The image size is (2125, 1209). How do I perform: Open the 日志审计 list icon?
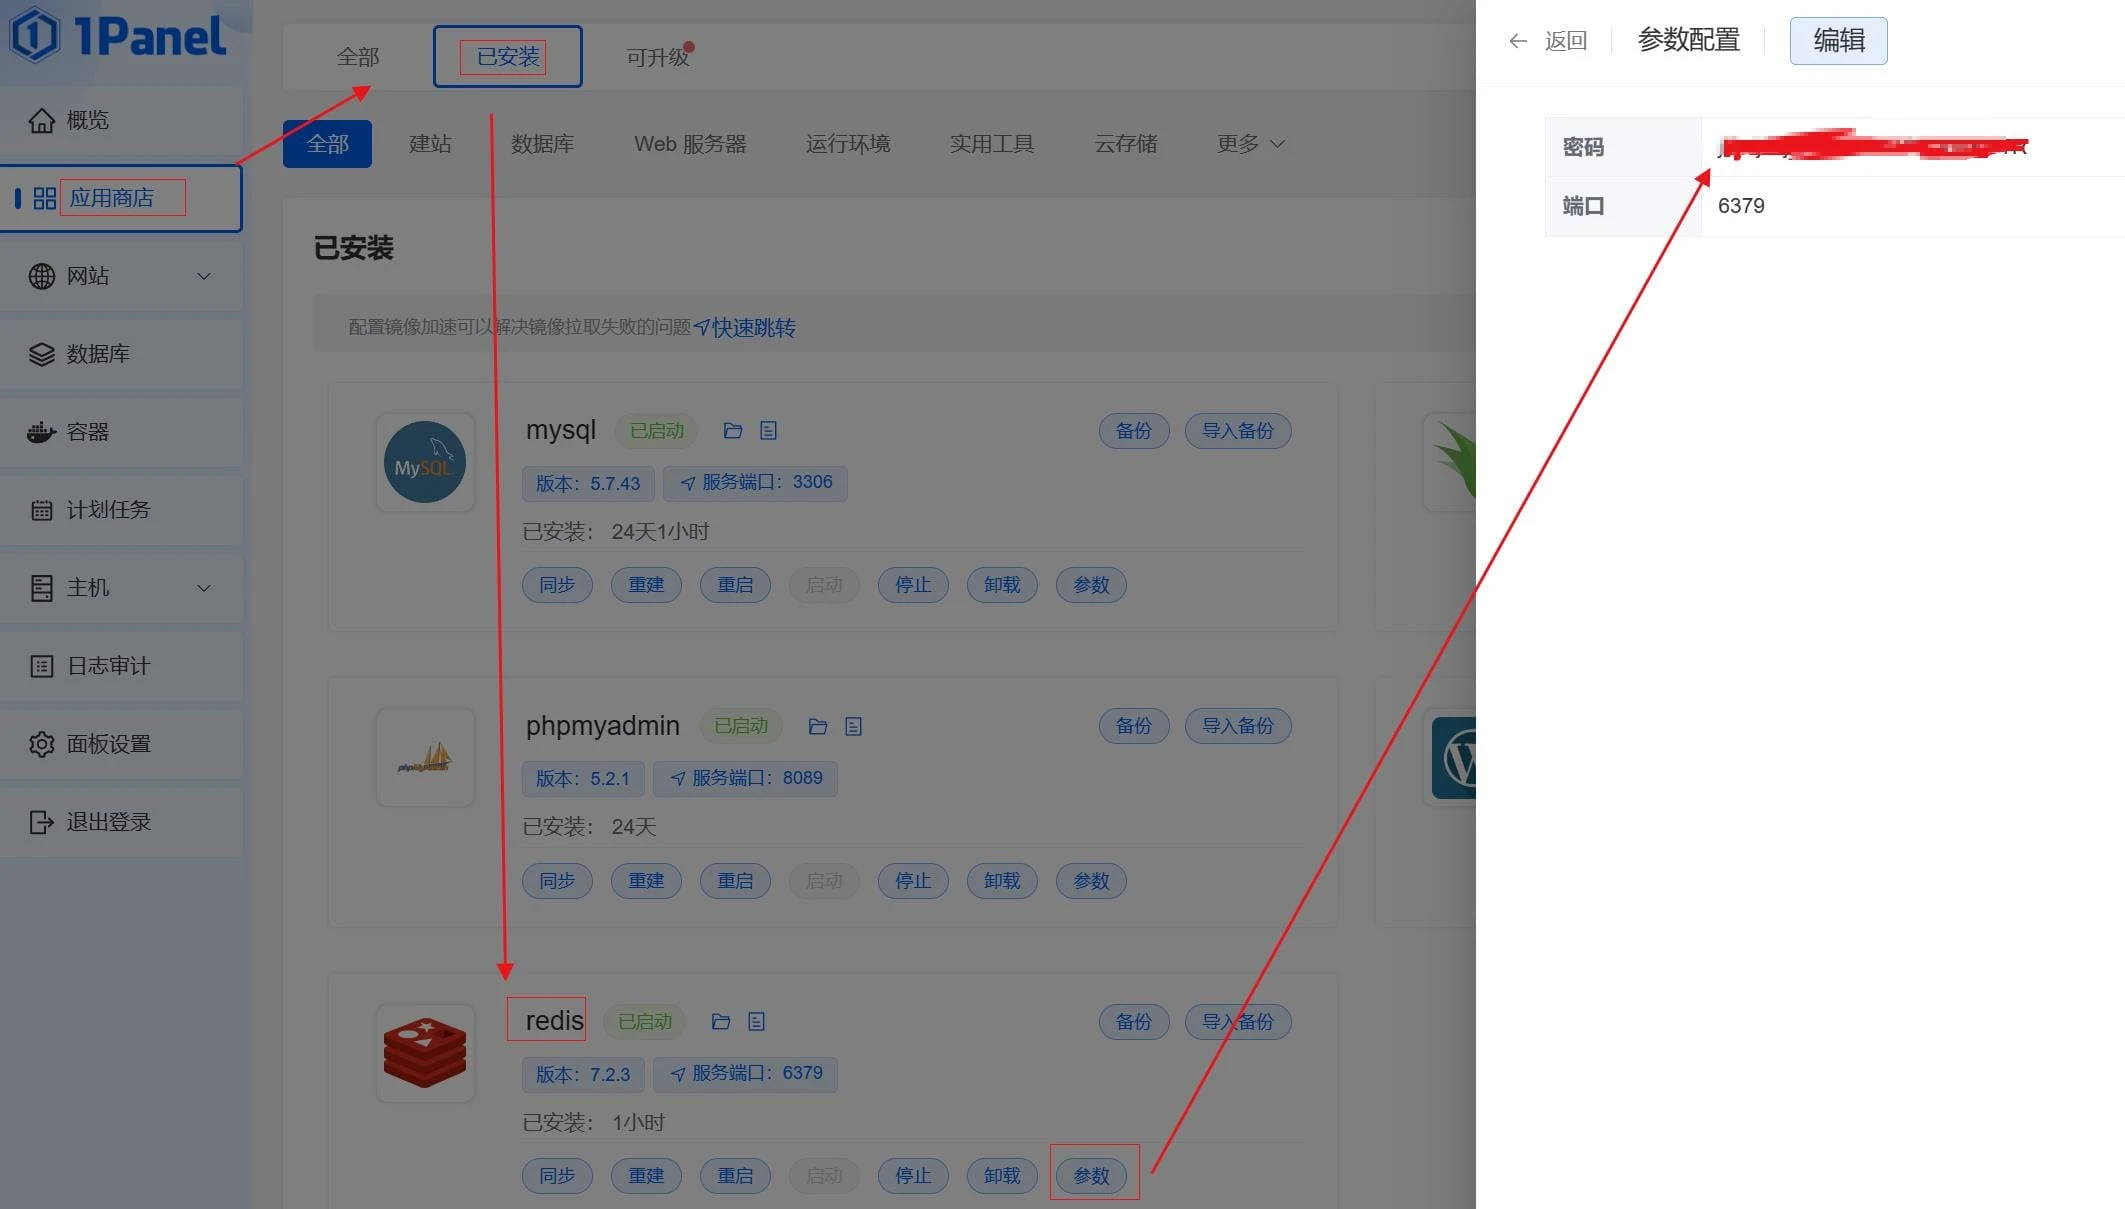point(41,666)
